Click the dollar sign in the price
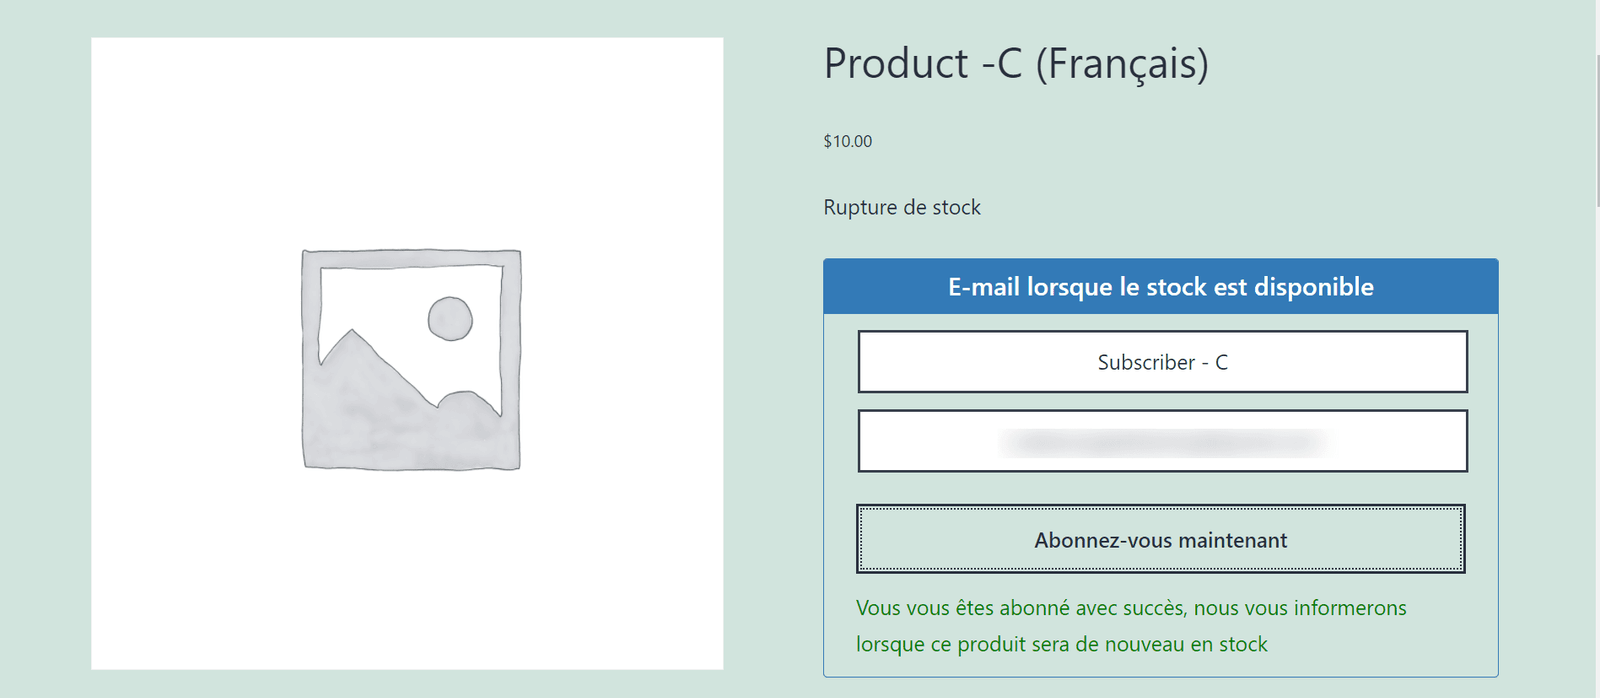The height and width of the screenshot is (698, 1600). [x=828, y=141]
